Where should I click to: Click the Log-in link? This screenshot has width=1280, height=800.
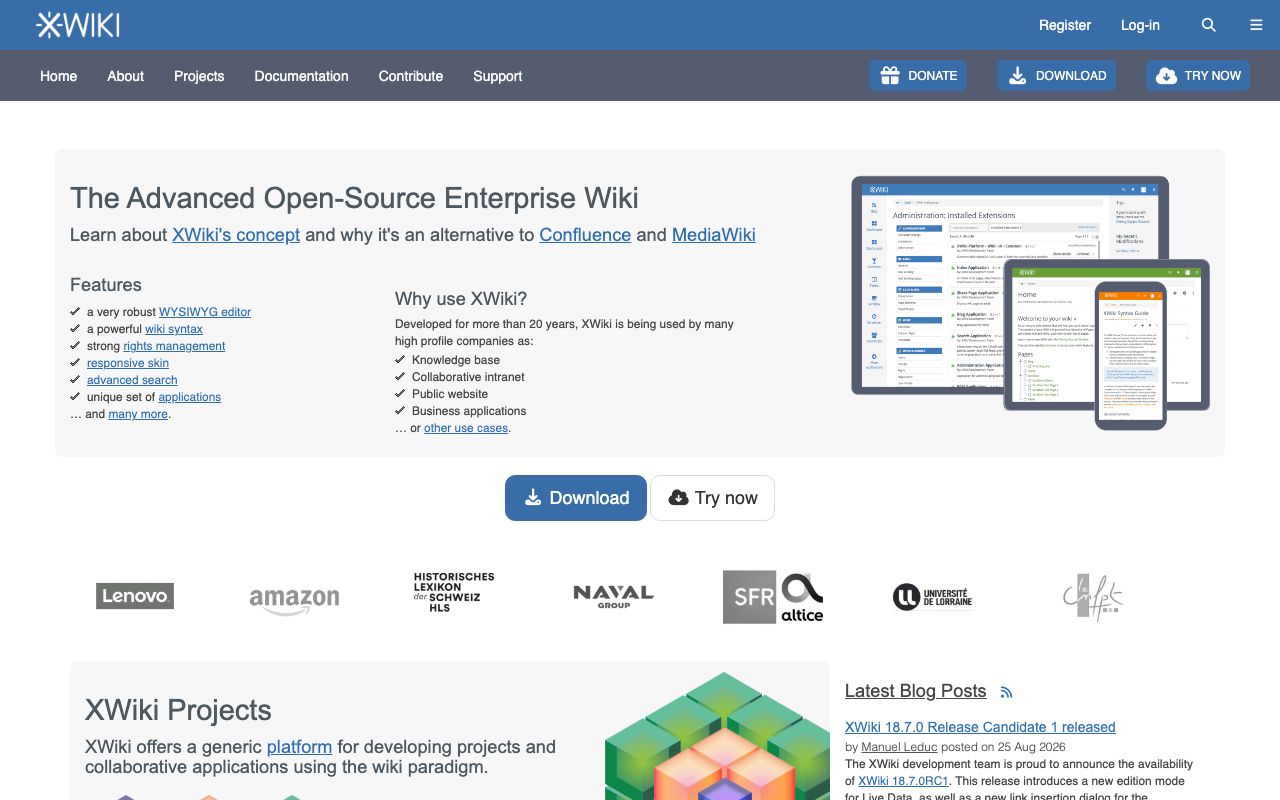pyautogui.click(x=1140, y=25)
